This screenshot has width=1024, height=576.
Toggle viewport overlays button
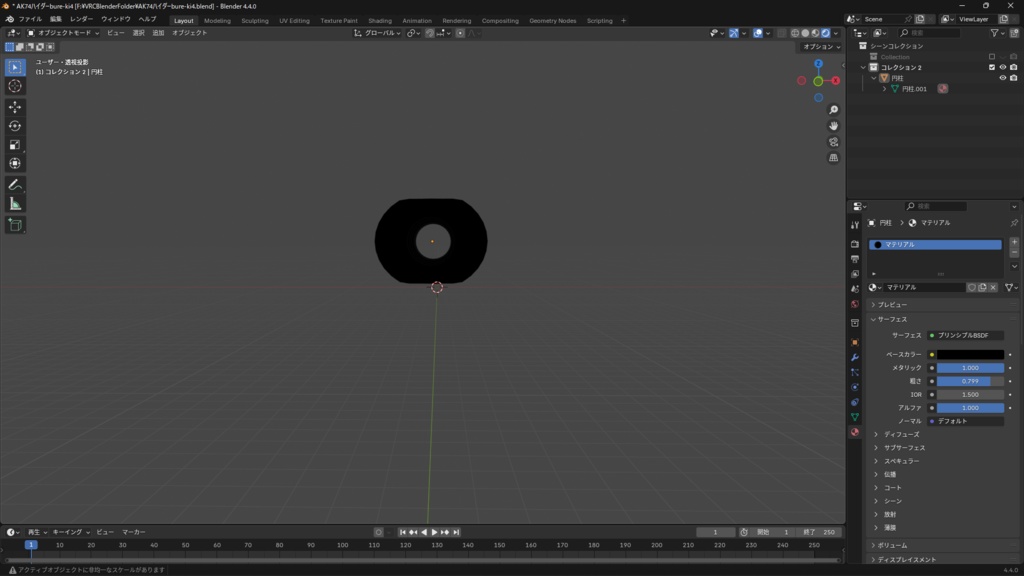(758, 33)
